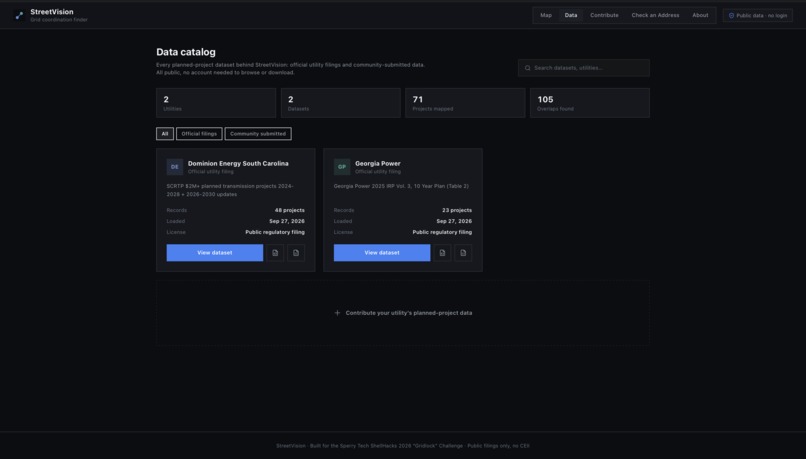This screenshot has width=806, height=459.
Task: Click the rightmost file icon on Dominion card
Action: point(296,253)
